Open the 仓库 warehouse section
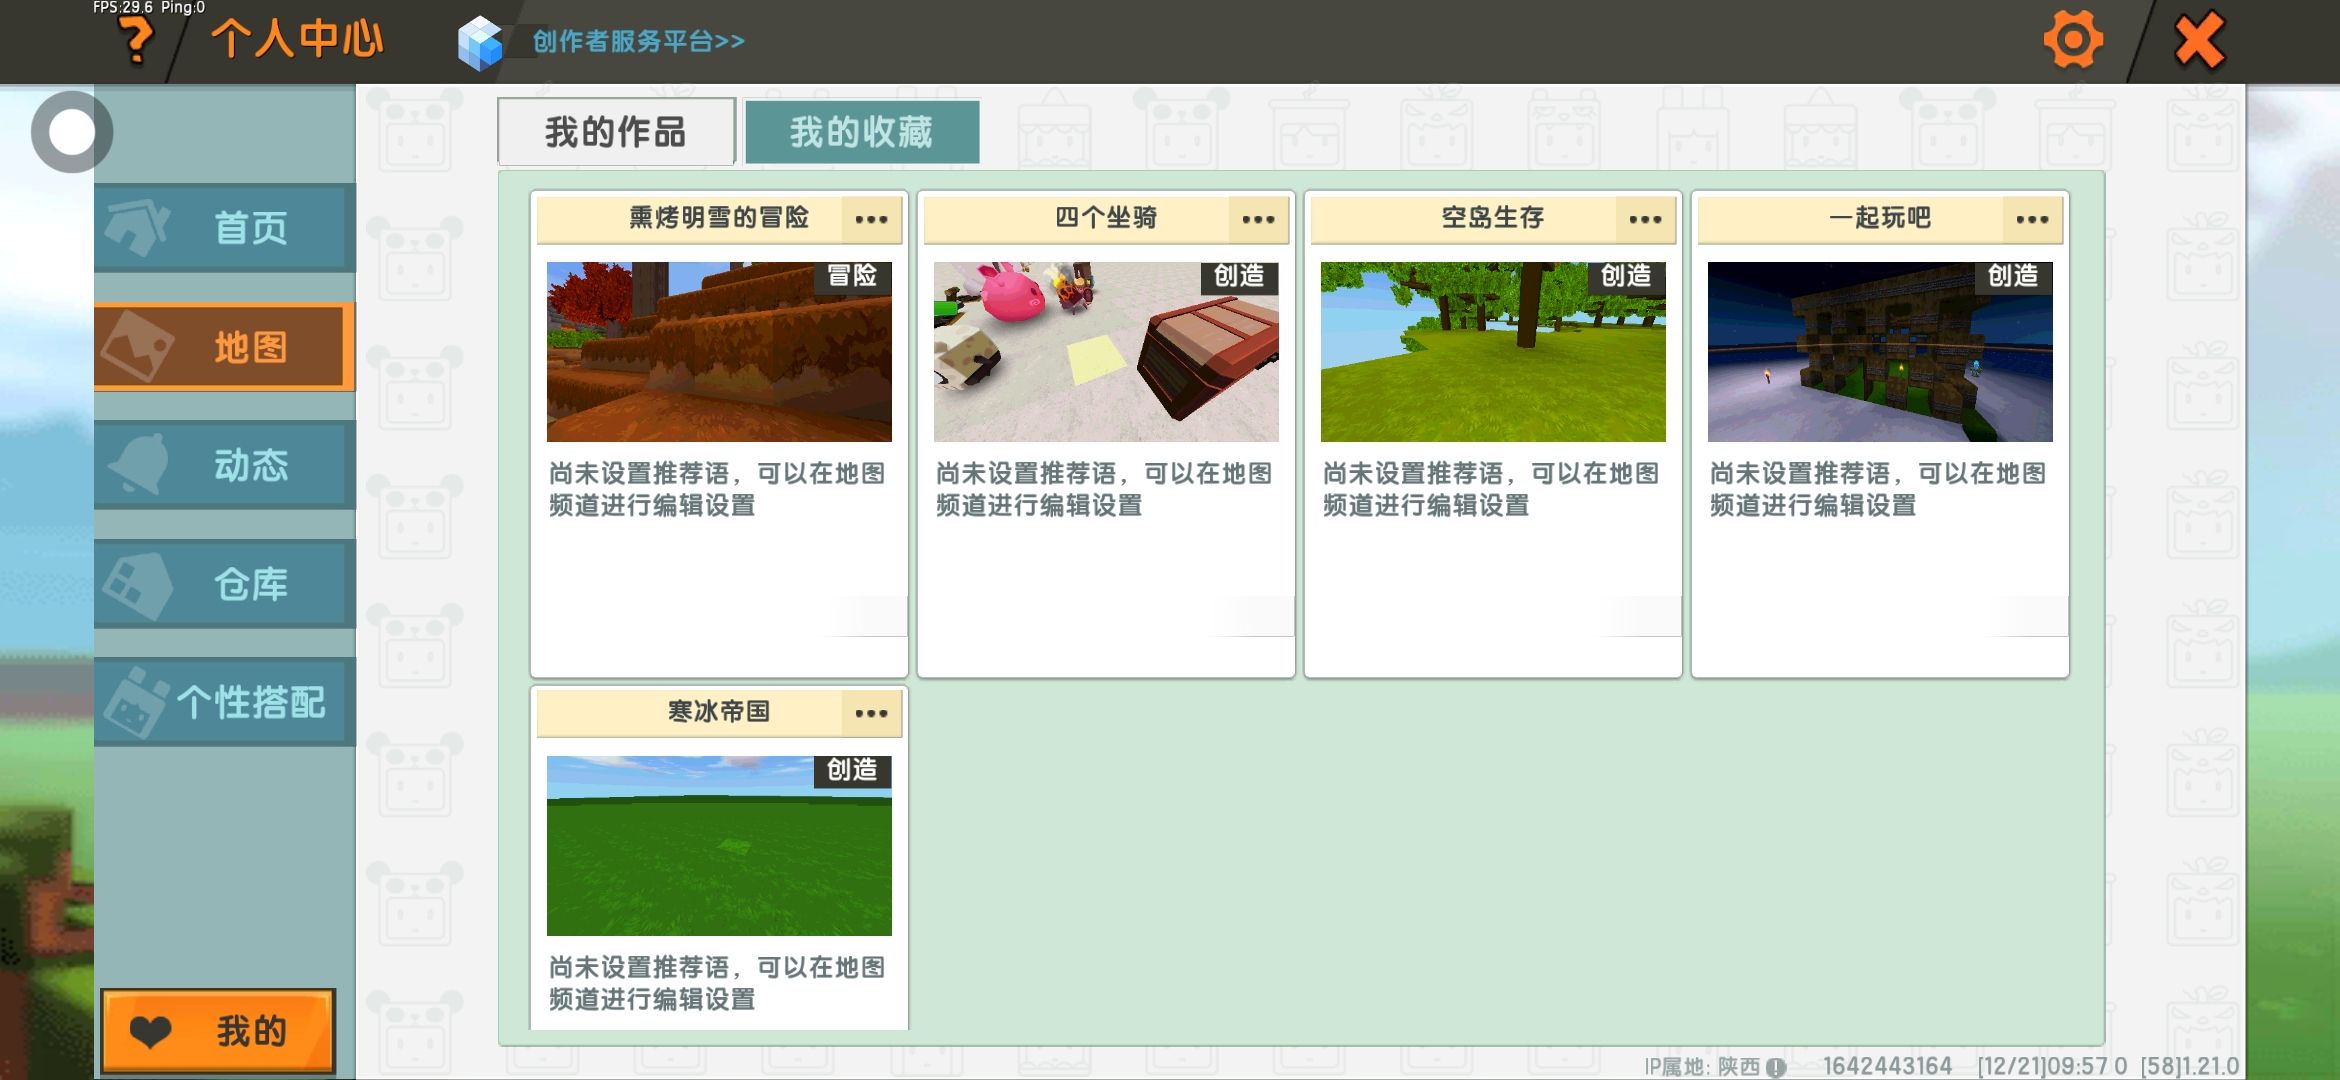This screenshot has width=2340, height=1080. click(225, 584)
